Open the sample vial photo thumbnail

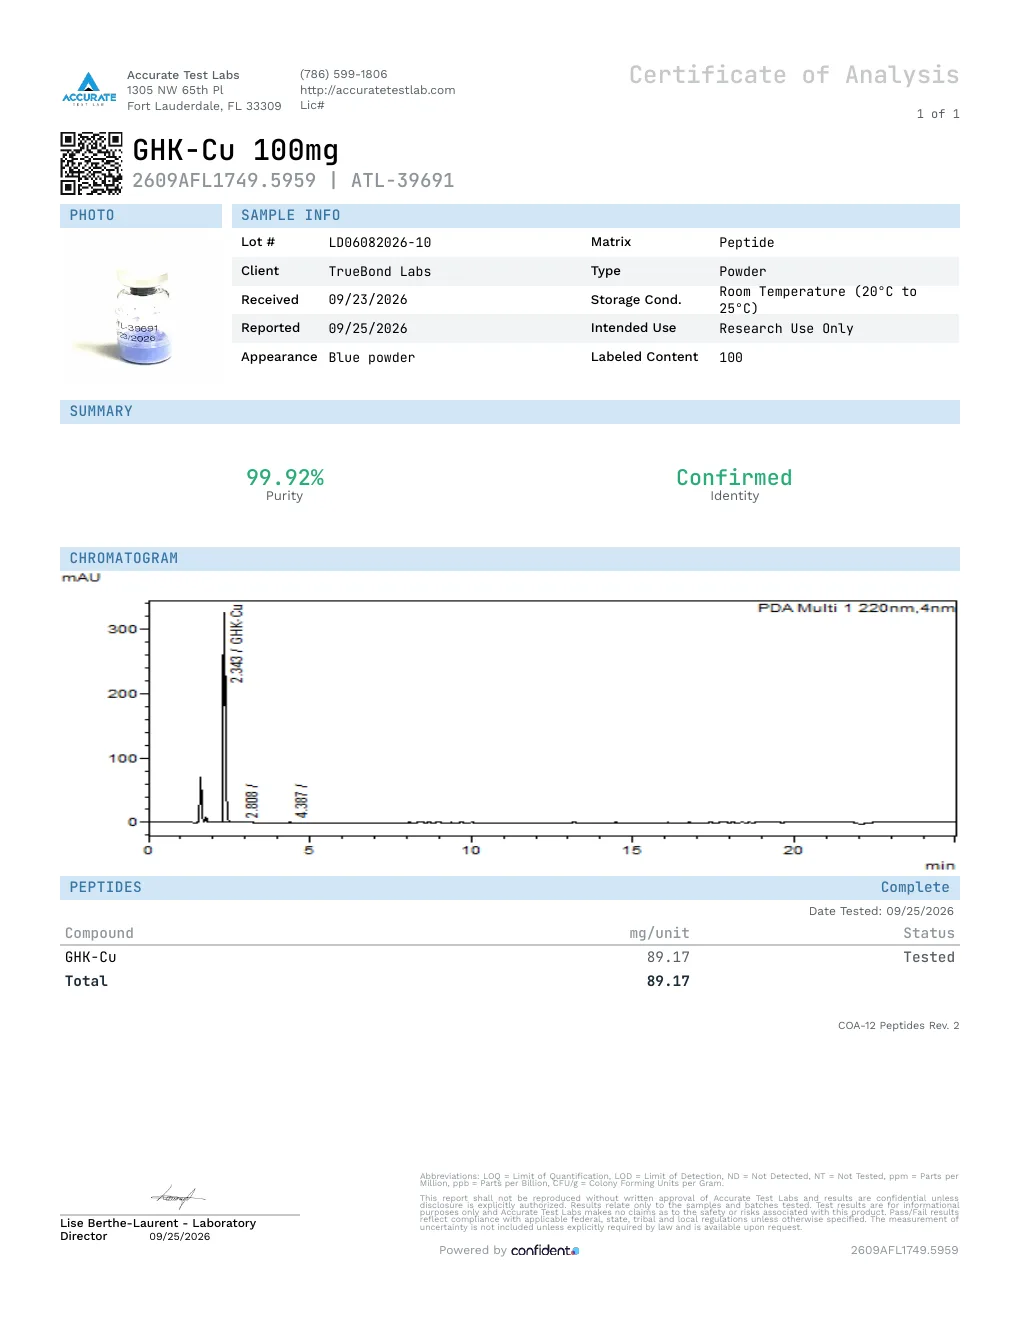pyautogui.click(x=142, y=316)
